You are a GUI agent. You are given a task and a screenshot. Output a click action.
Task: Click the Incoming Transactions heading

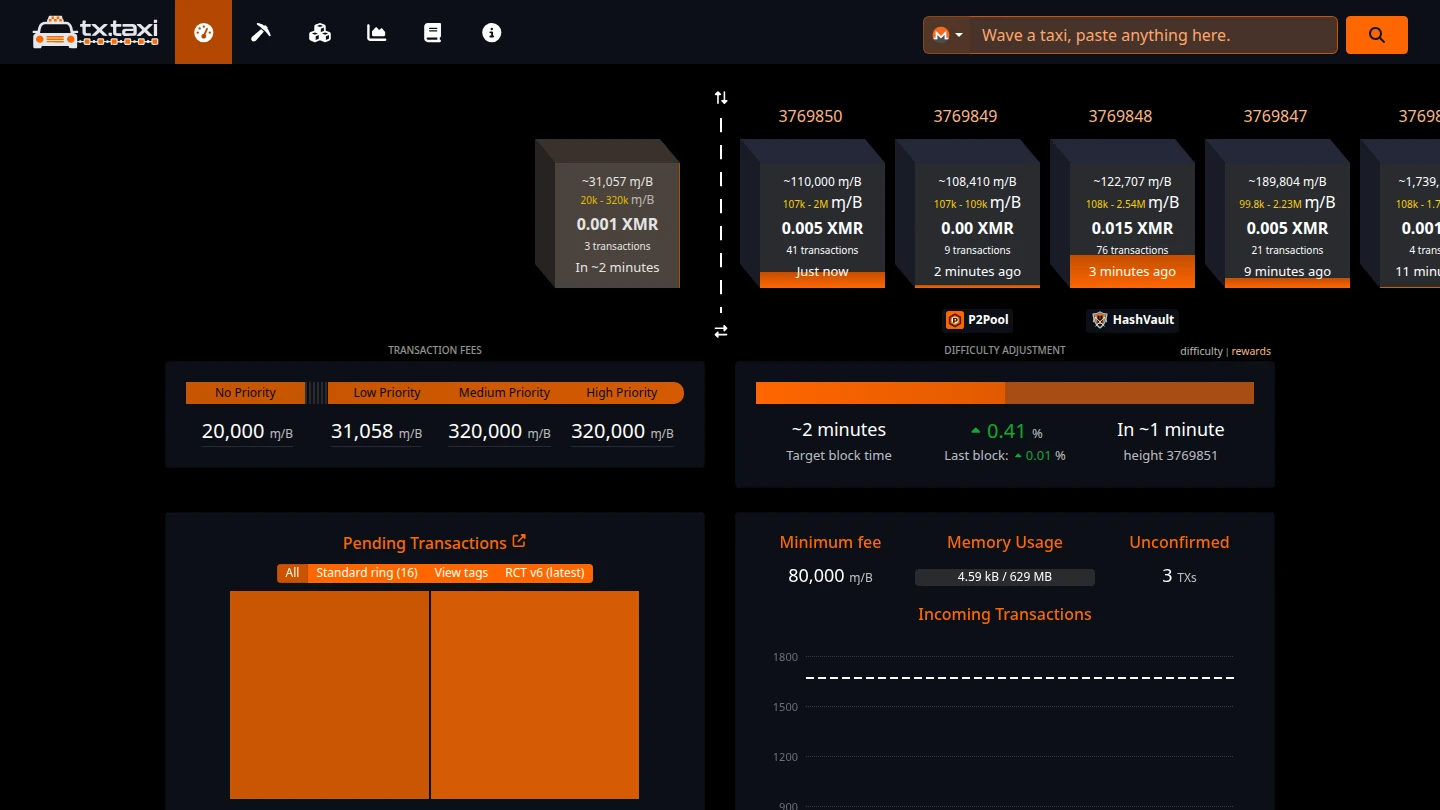coord(1005,614)
